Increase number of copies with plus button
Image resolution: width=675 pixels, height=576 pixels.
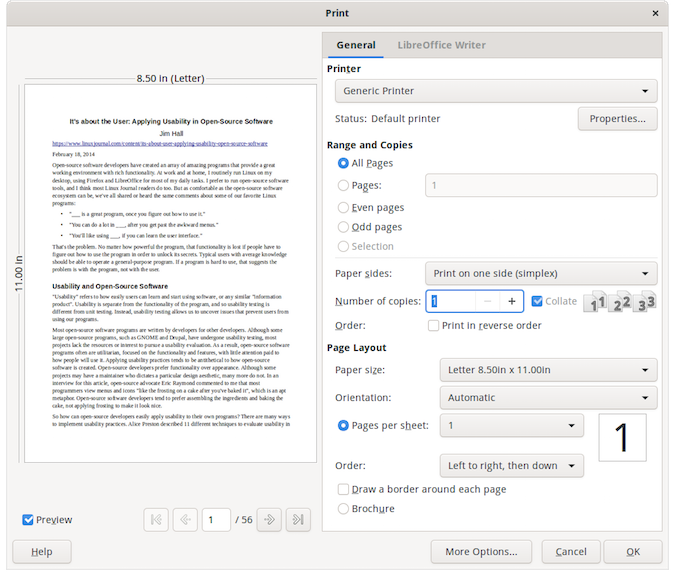pos(511,301)
